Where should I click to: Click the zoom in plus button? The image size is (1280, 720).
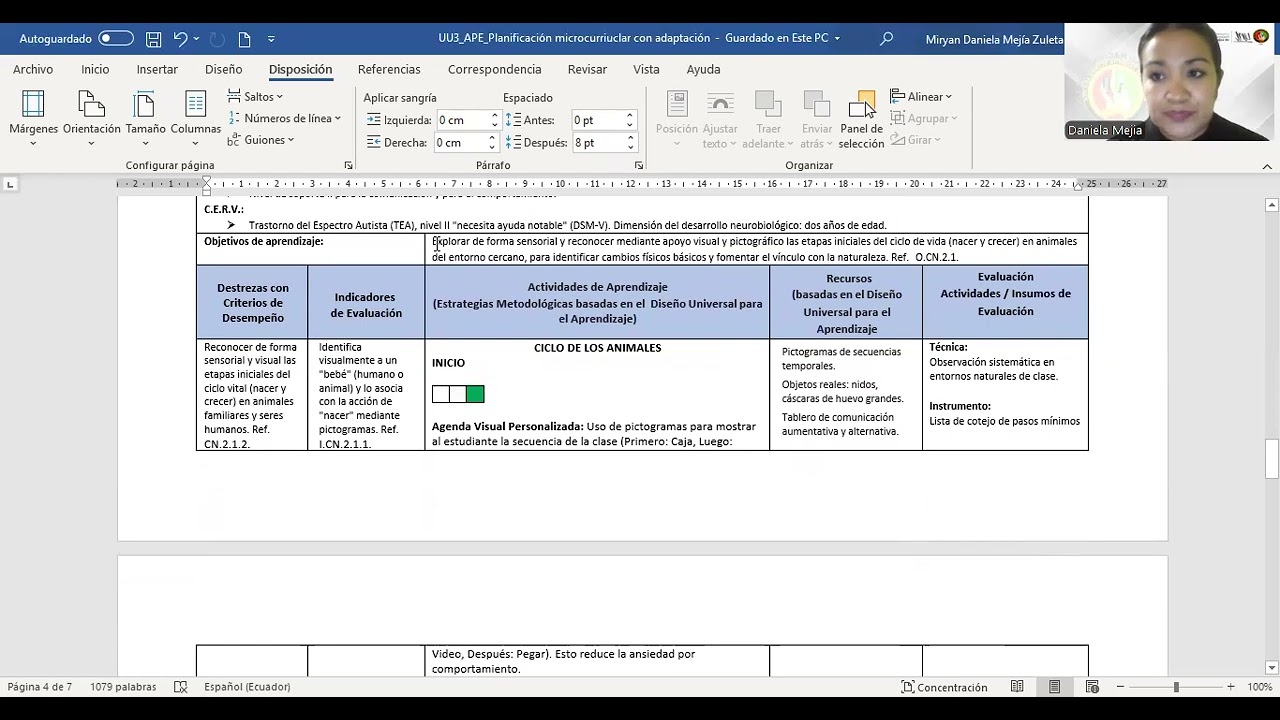[x=1231, y=687]
